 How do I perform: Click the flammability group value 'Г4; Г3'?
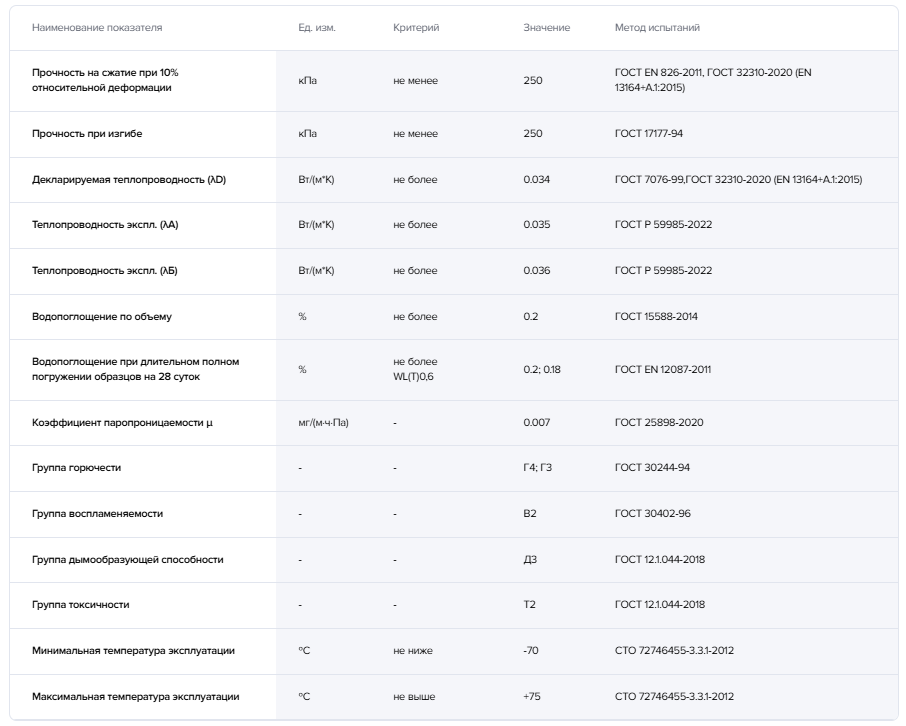(x=537, y=468)
